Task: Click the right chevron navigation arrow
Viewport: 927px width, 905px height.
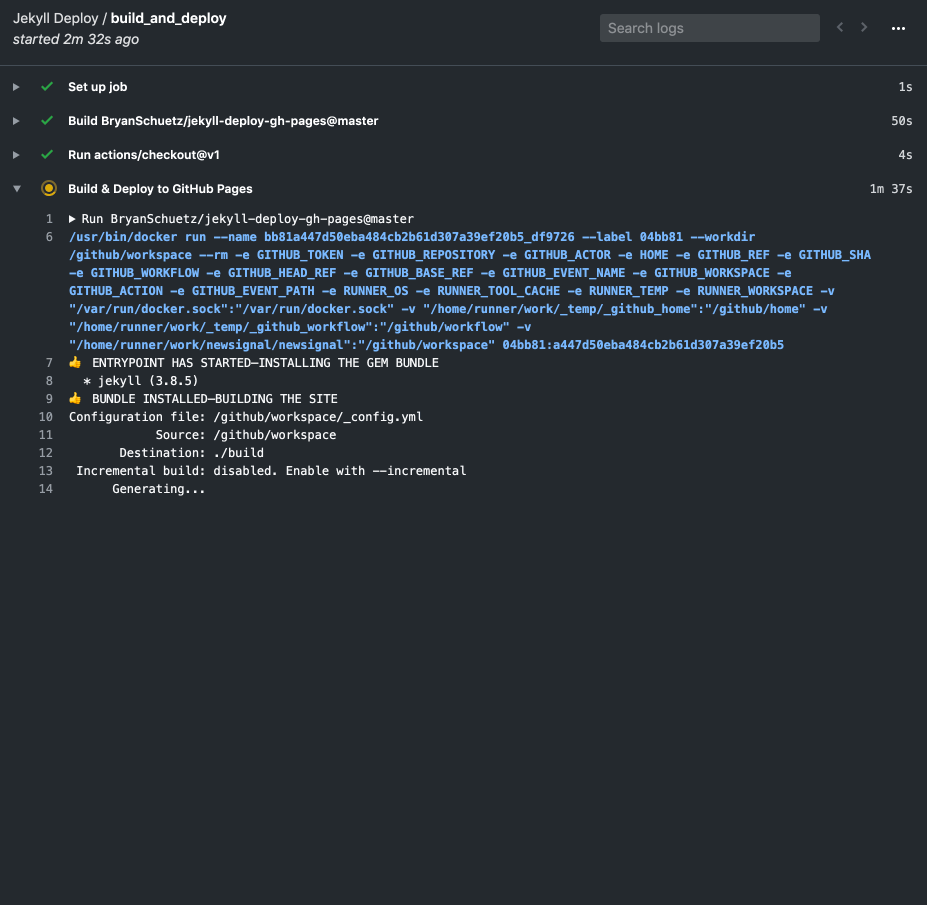Action: pos(863,27)
